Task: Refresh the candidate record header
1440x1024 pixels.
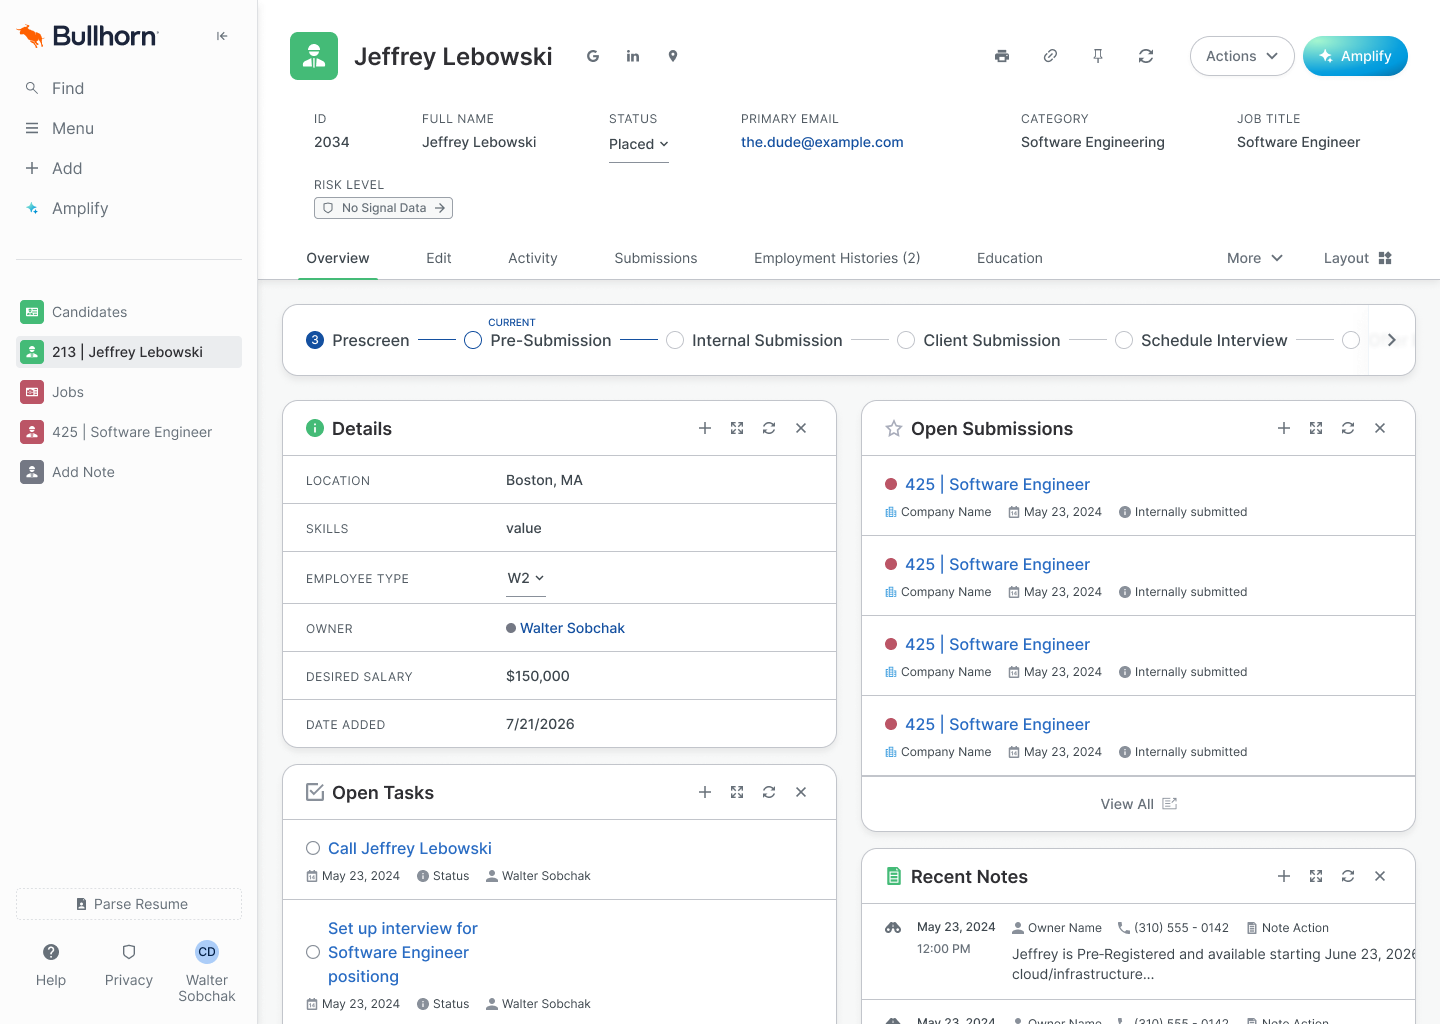Action: [1146, 56]
